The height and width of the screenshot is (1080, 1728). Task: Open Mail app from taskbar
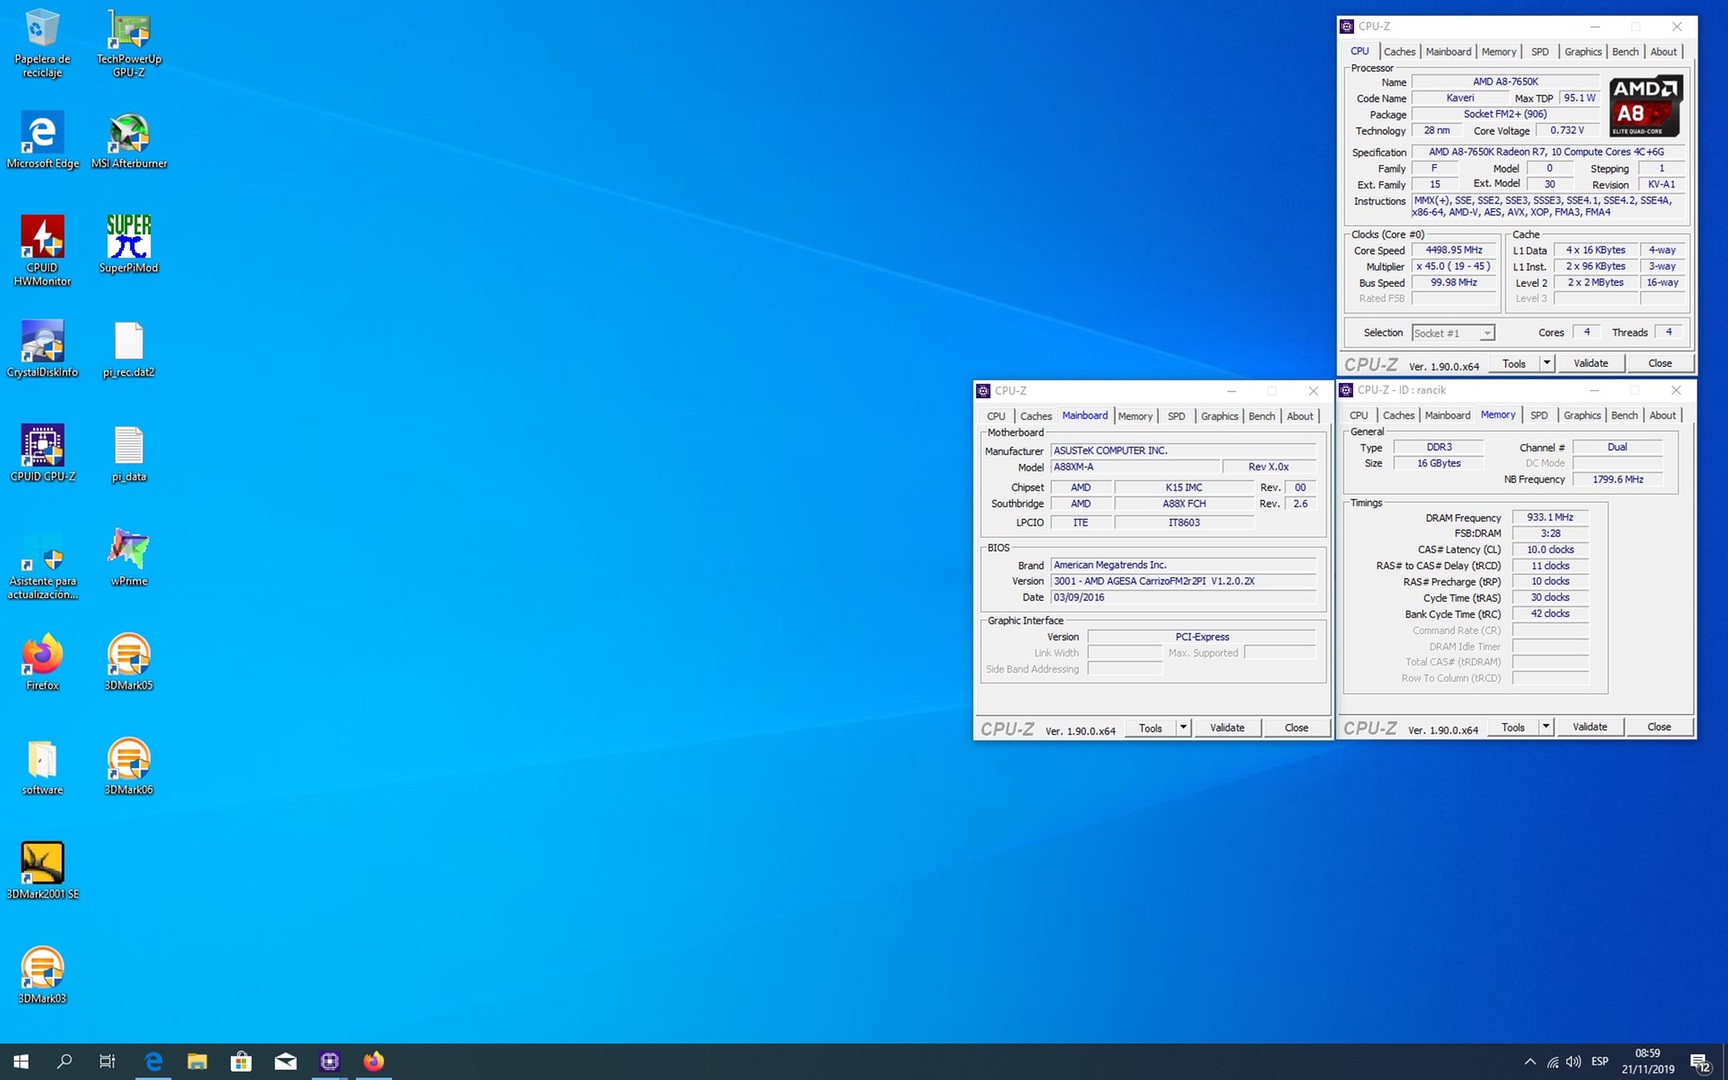(285, 1061)
